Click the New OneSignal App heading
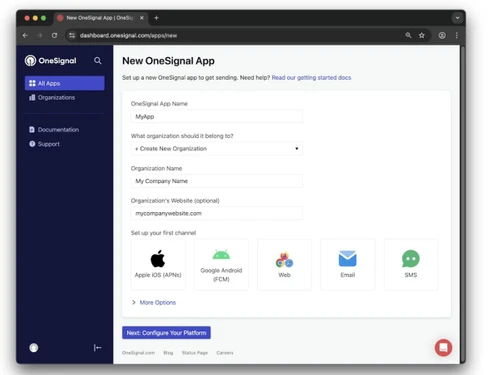The height and width of the screenshot is (375, 500). click(x=168, y=61)
